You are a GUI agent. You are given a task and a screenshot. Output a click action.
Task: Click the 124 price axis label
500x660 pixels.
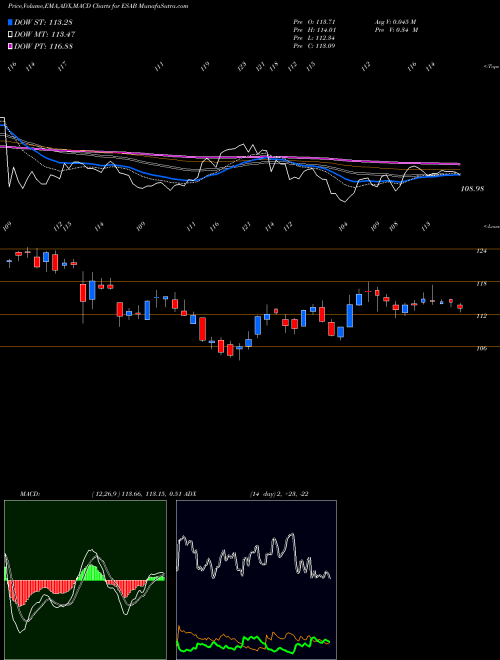coord(481,251)
